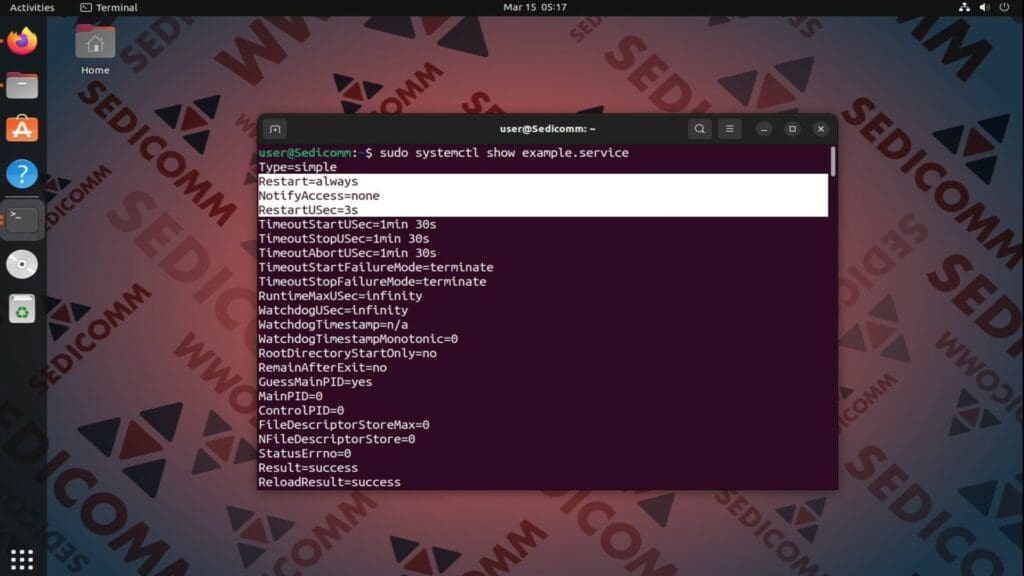Click the GuessMainPID=yes line
Screen dimensions: 1024x576
pos(315,382)
